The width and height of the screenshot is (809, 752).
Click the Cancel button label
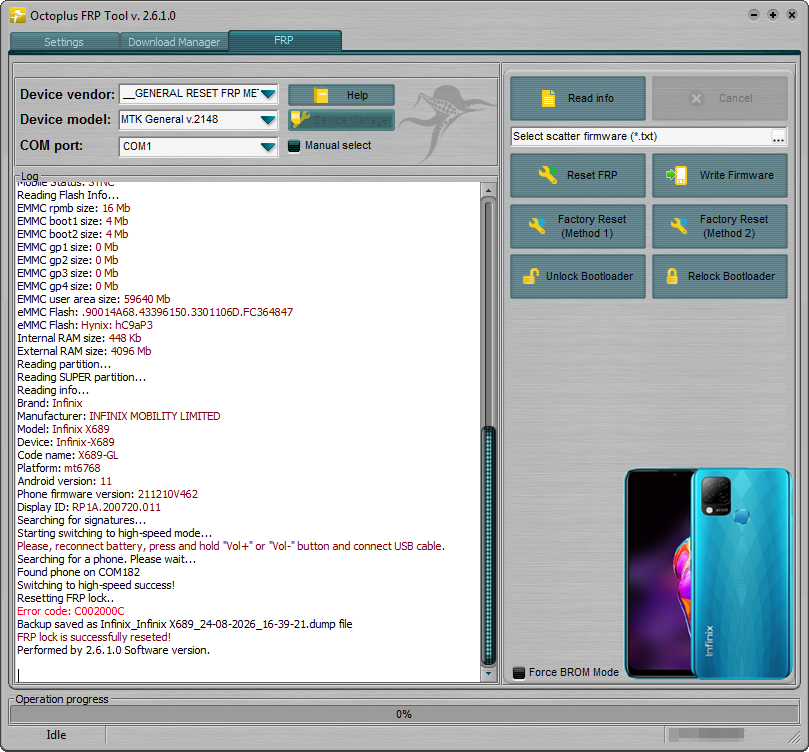tap(735, 98)
